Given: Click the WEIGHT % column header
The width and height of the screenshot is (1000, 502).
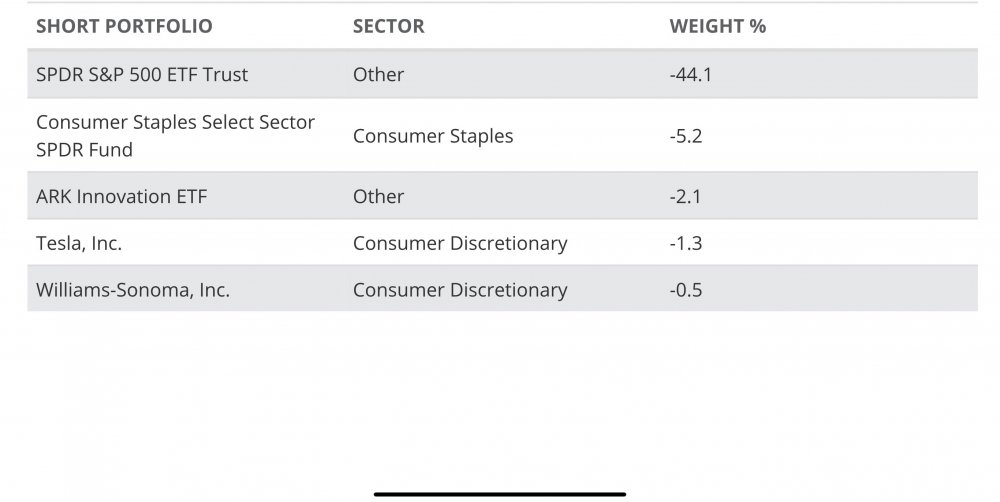Looking at the screenshot, I should [x=717, y=26].
